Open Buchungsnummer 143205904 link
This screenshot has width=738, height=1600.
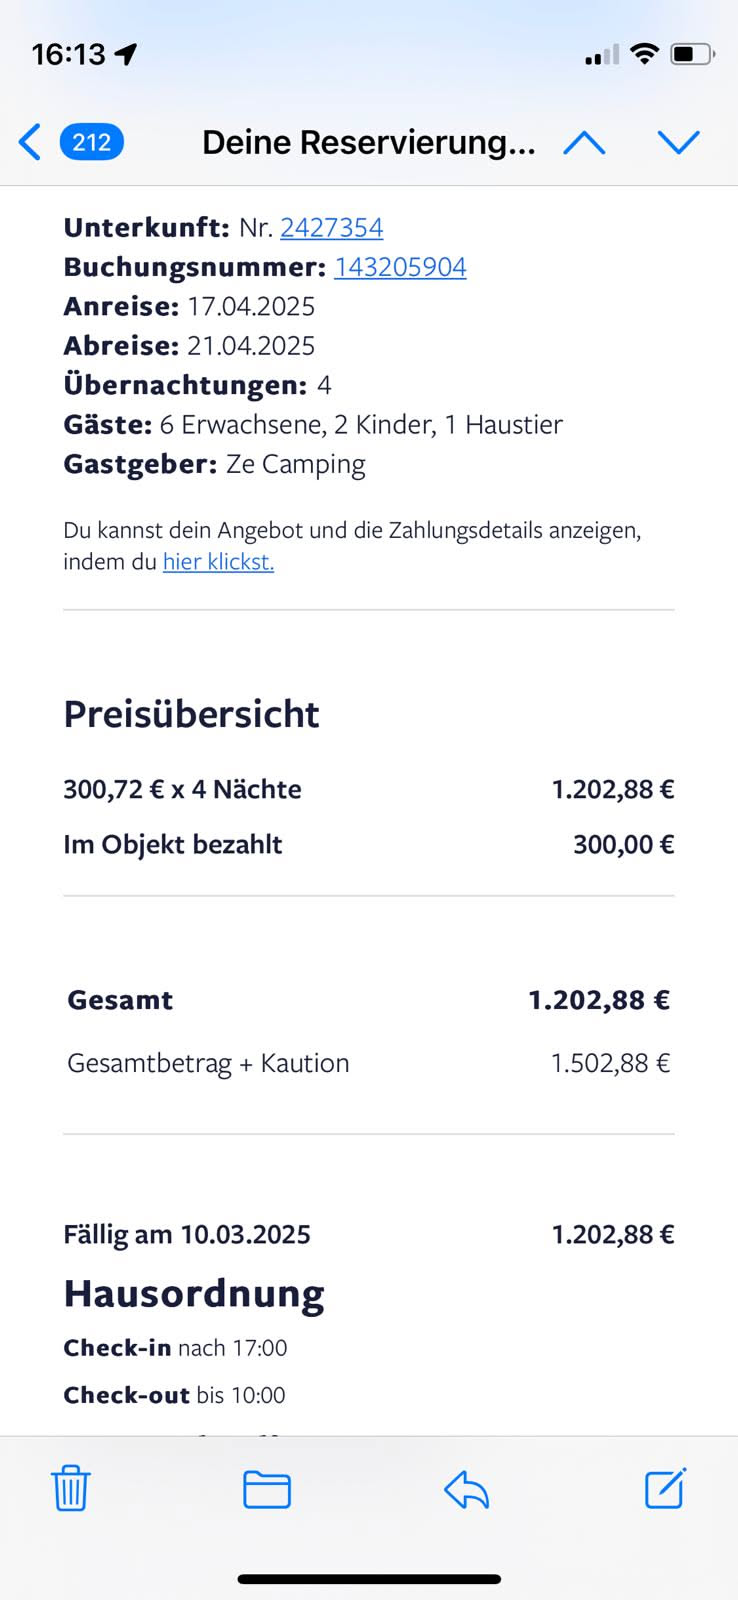tap(400, 267)
